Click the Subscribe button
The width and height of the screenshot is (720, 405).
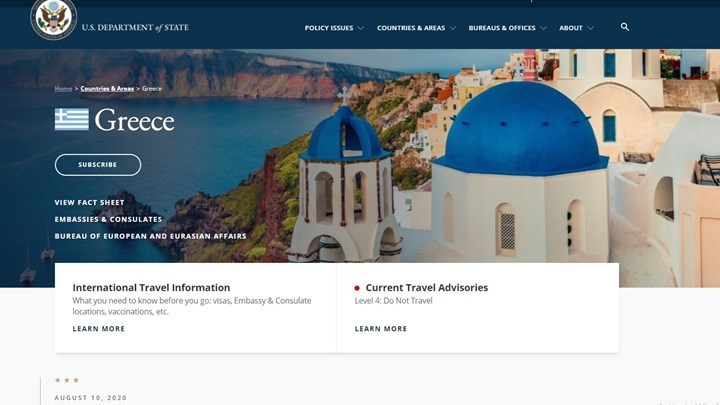[98, 165]
